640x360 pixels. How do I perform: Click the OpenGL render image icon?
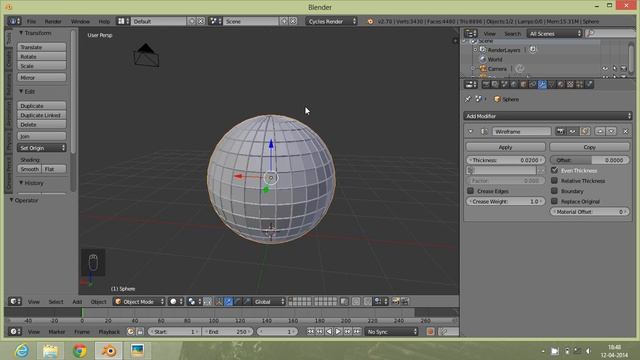[x=395, y=301]
